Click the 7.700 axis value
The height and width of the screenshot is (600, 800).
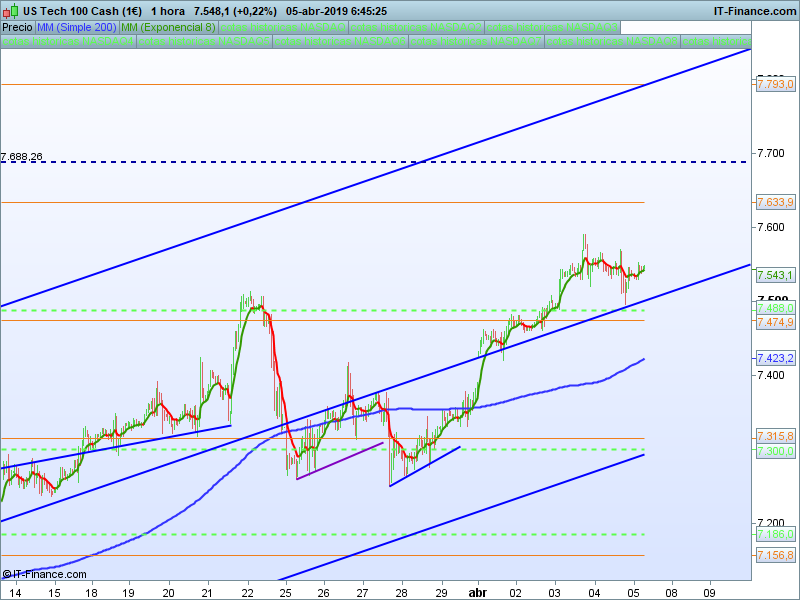click(x=770, y=153)
